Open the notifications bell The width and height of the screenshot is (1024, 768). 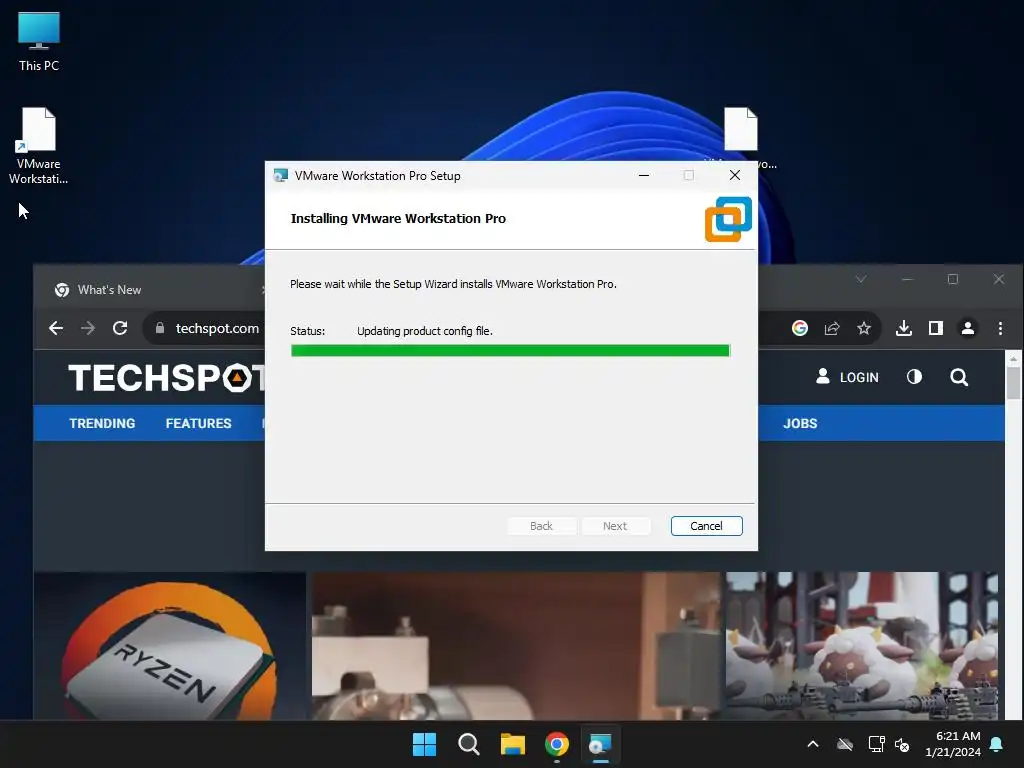(997, 744)
